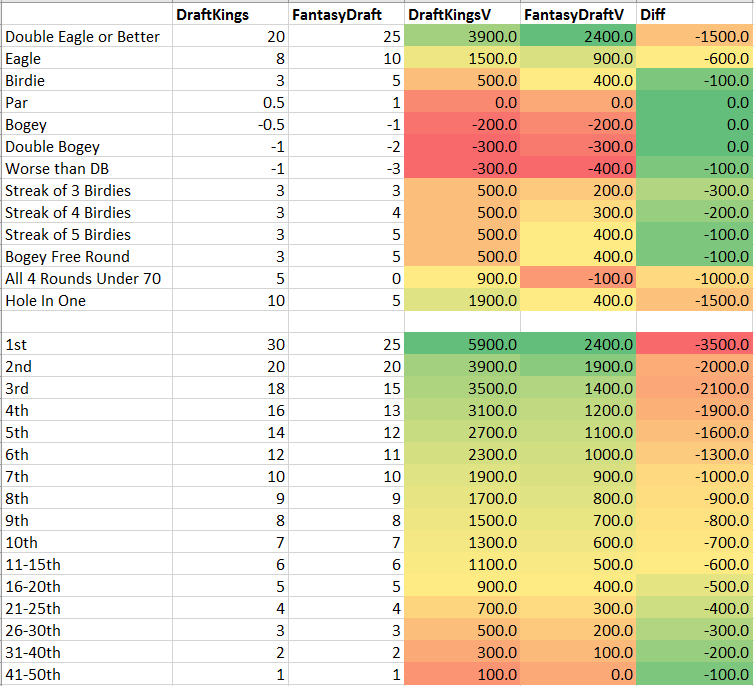Click the -800.0 Diff value for 9th
Image resolution: width=754 pixels, height=686 pixels.
[x=694, y=521]
